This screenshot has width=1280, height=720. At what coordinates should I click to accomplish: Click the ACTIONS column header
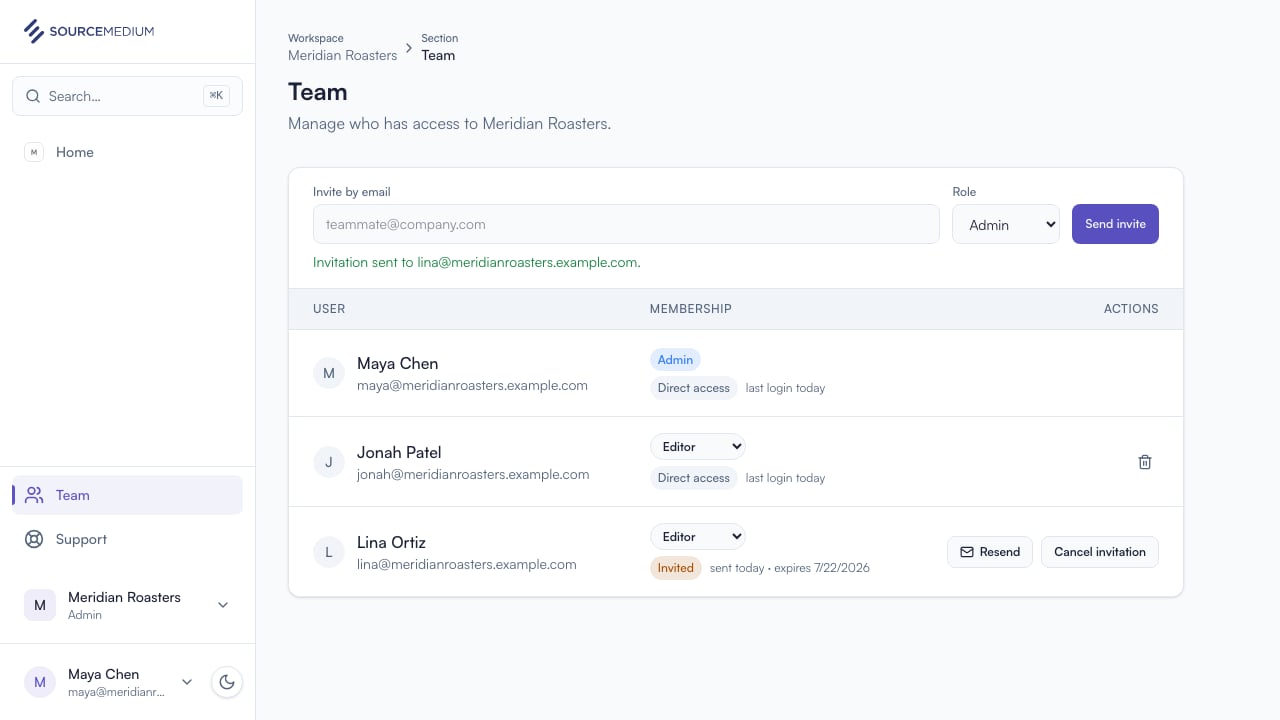[1131, 309]
